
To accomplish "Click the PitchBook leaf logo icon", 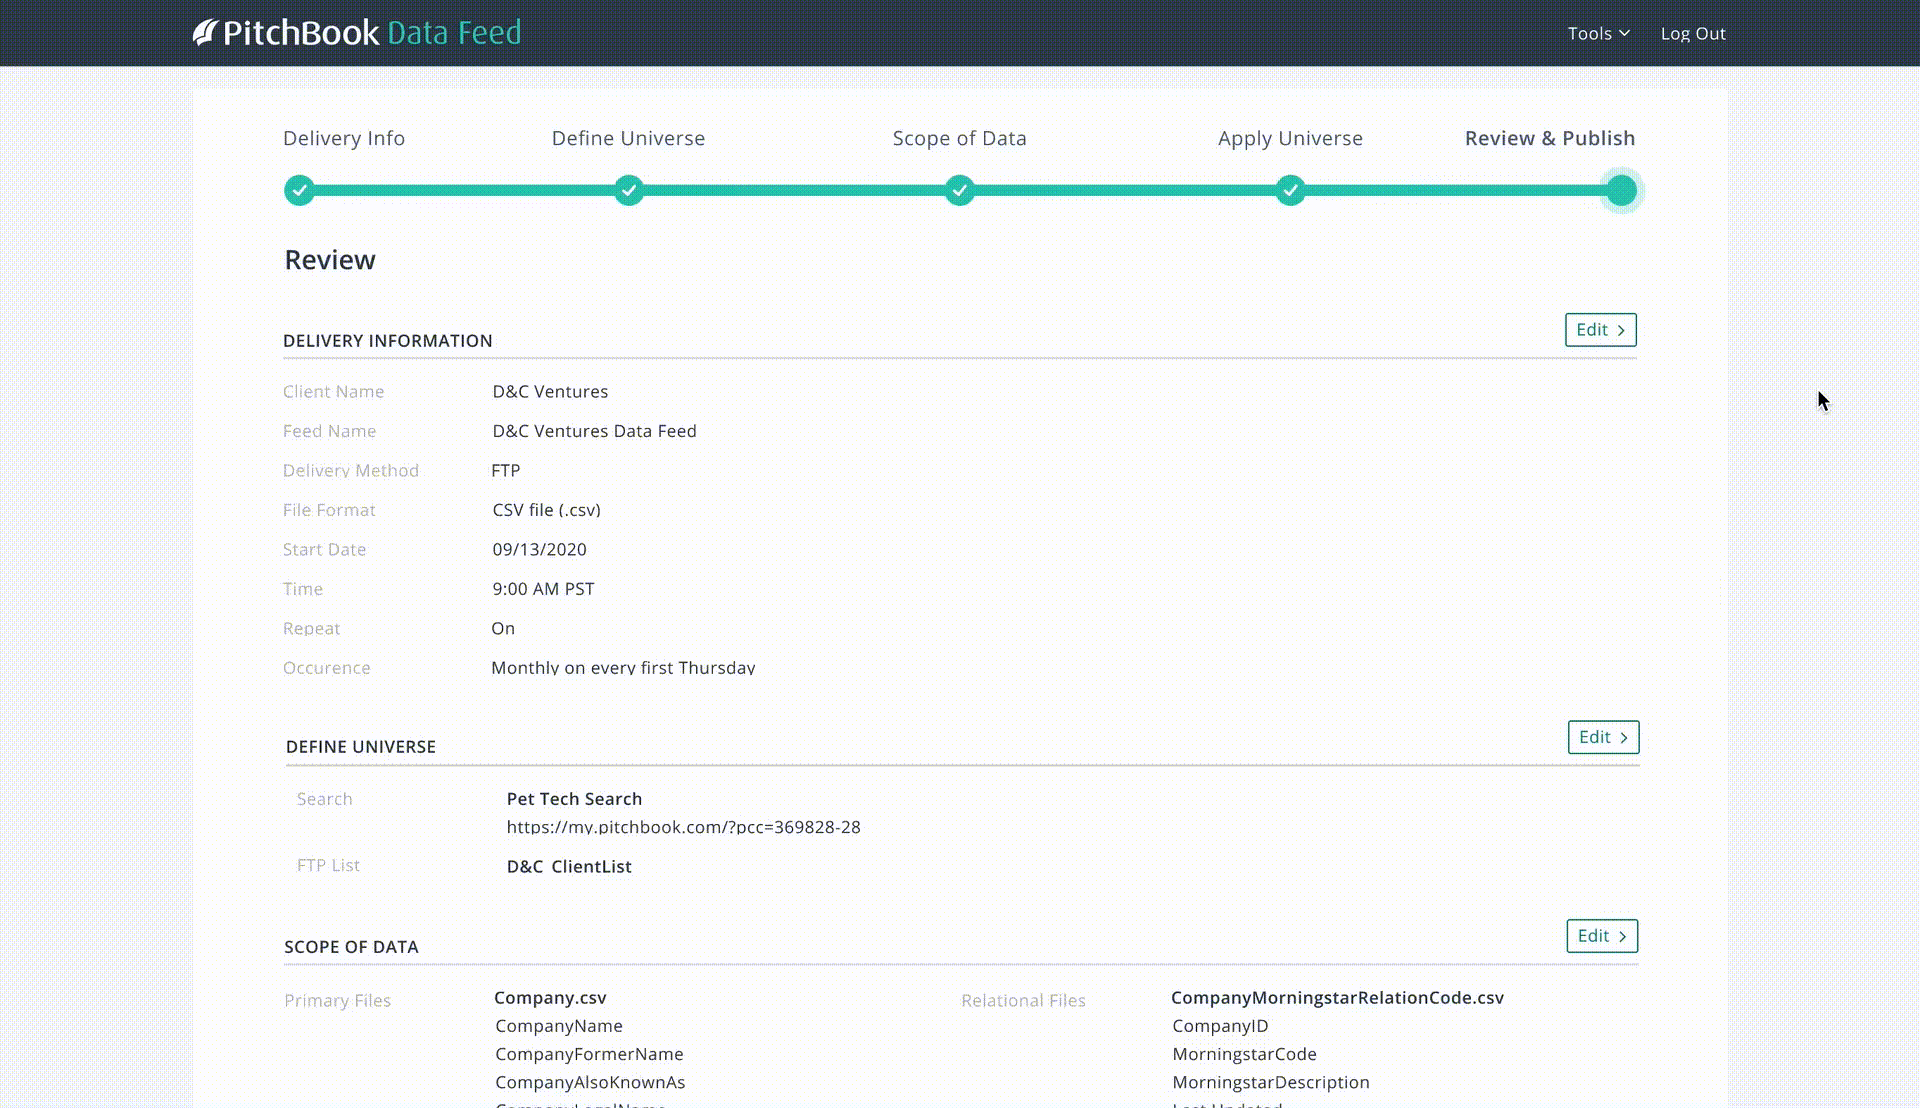I will tap(205, 33).
